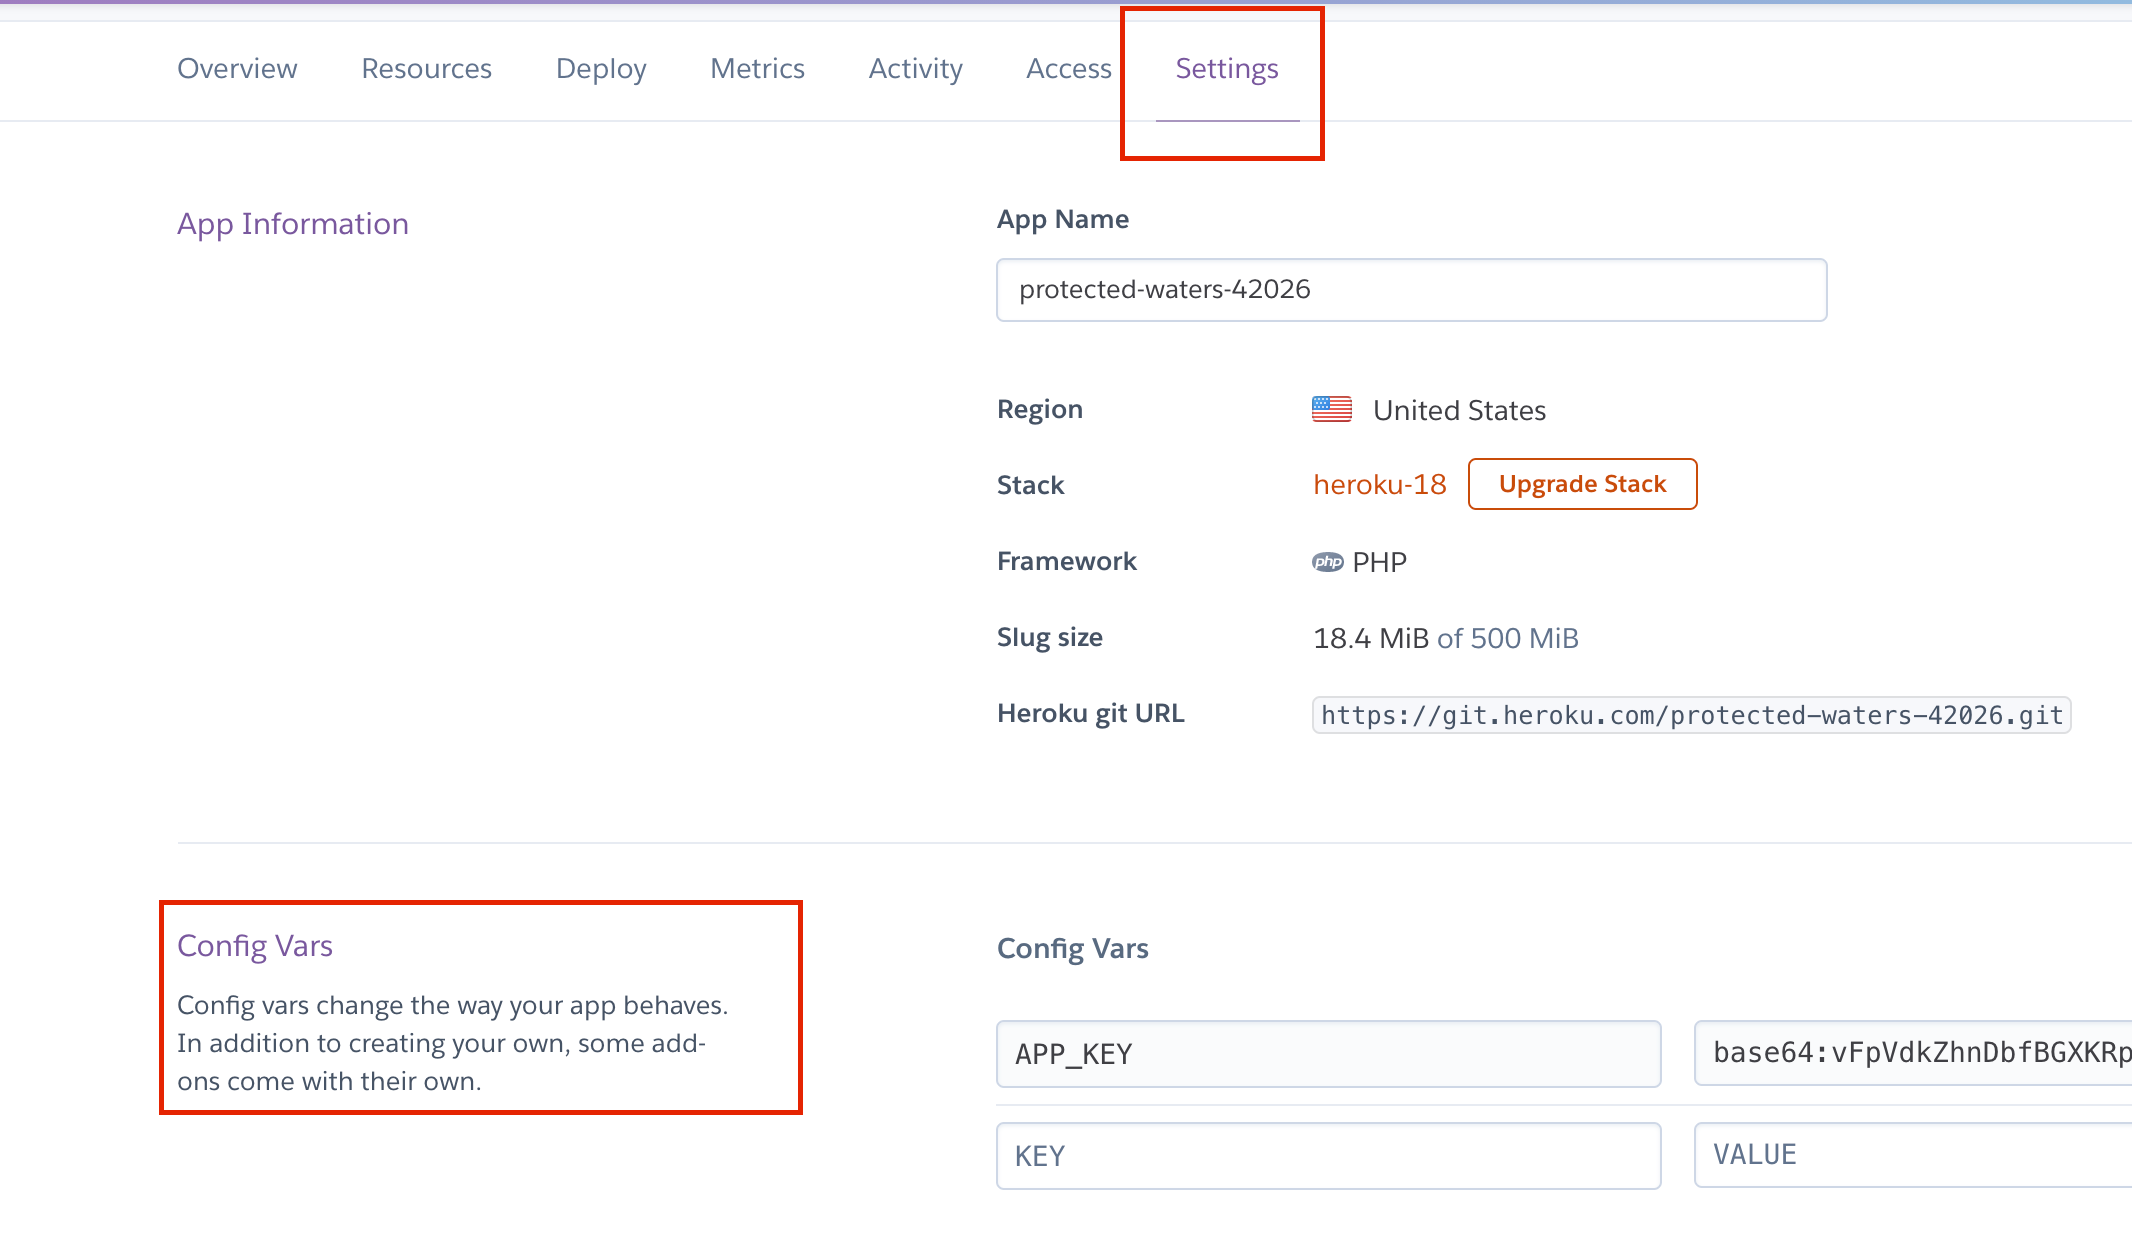Select the Heroku git URL text
The height and width of the screenshot is (1256, 2132).
click(1691, 715)
